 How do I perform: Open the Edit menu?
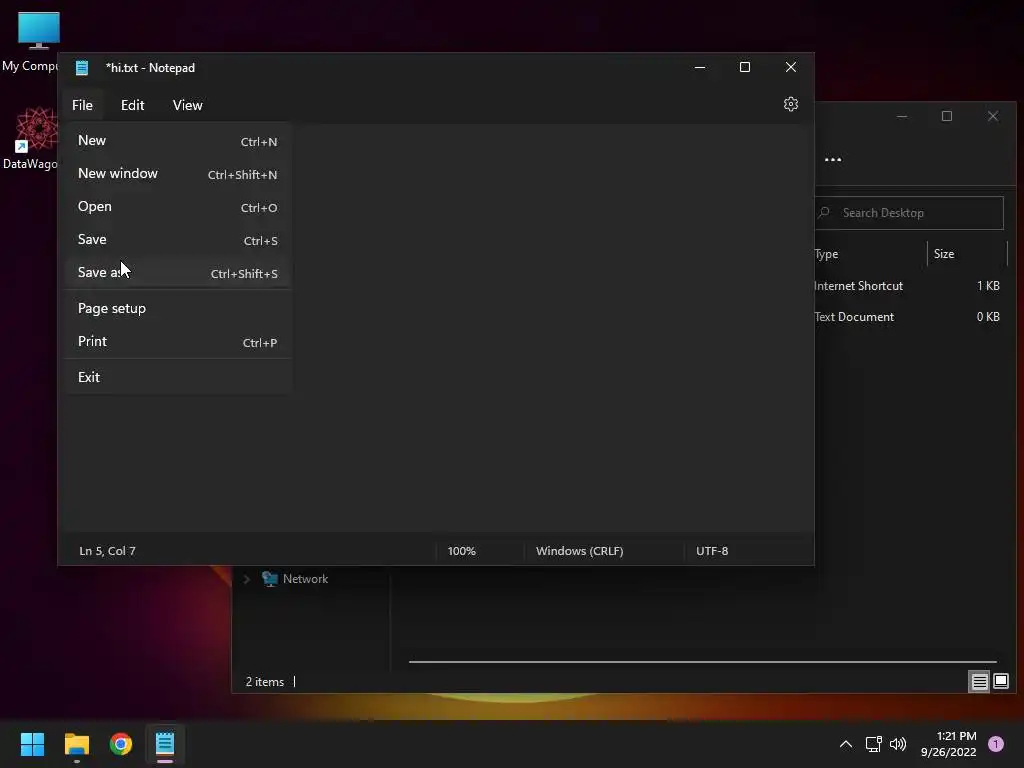(x=133, y=105)
